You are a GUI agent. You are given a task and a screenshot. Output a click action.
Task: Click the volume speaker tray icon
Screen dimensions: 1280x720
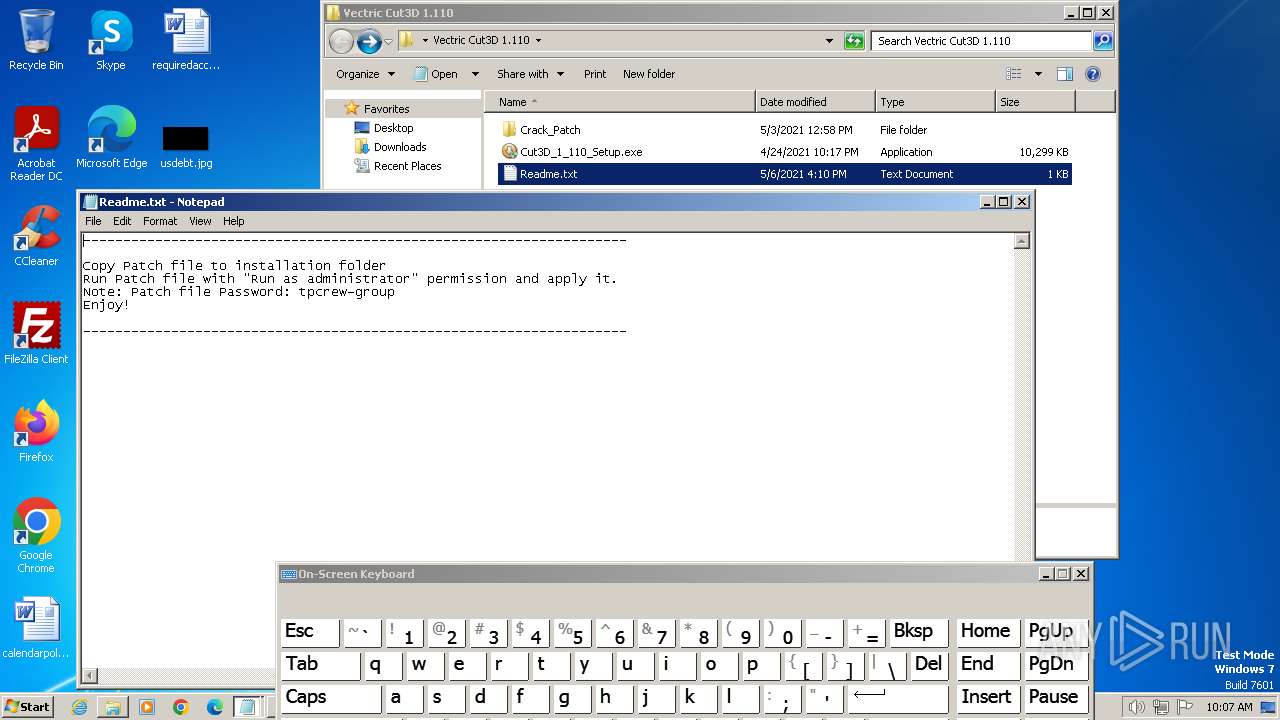pos(1136,707)
